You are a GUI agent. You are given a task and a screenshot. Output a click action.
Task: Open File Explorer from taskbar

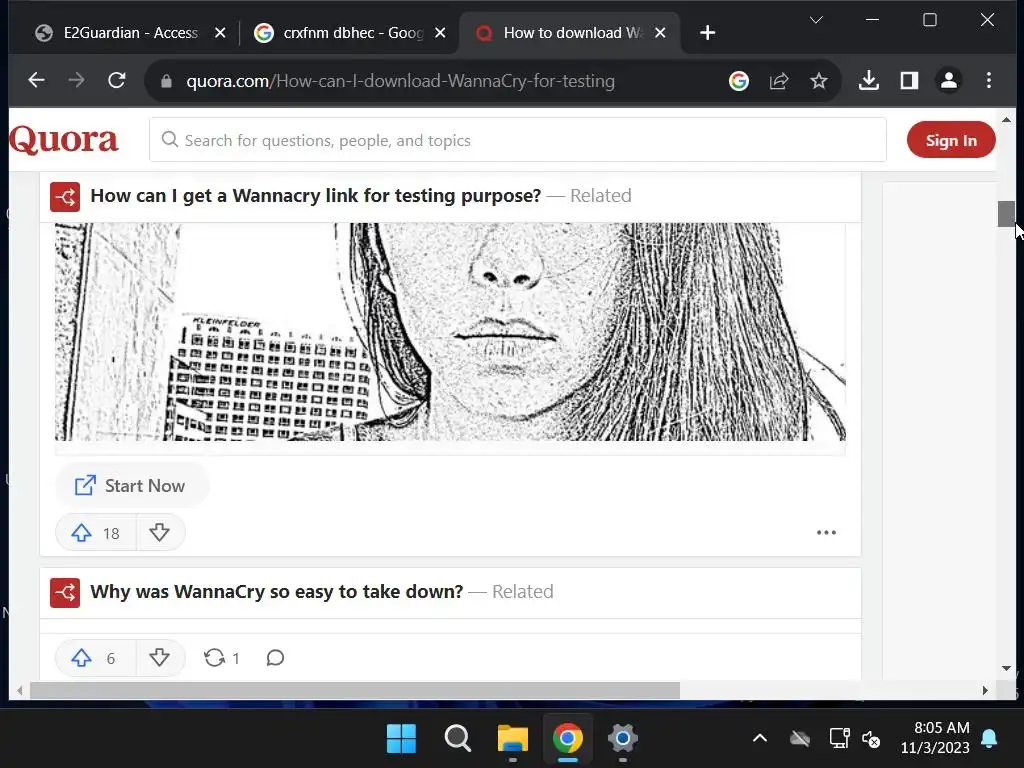[513, 739]
